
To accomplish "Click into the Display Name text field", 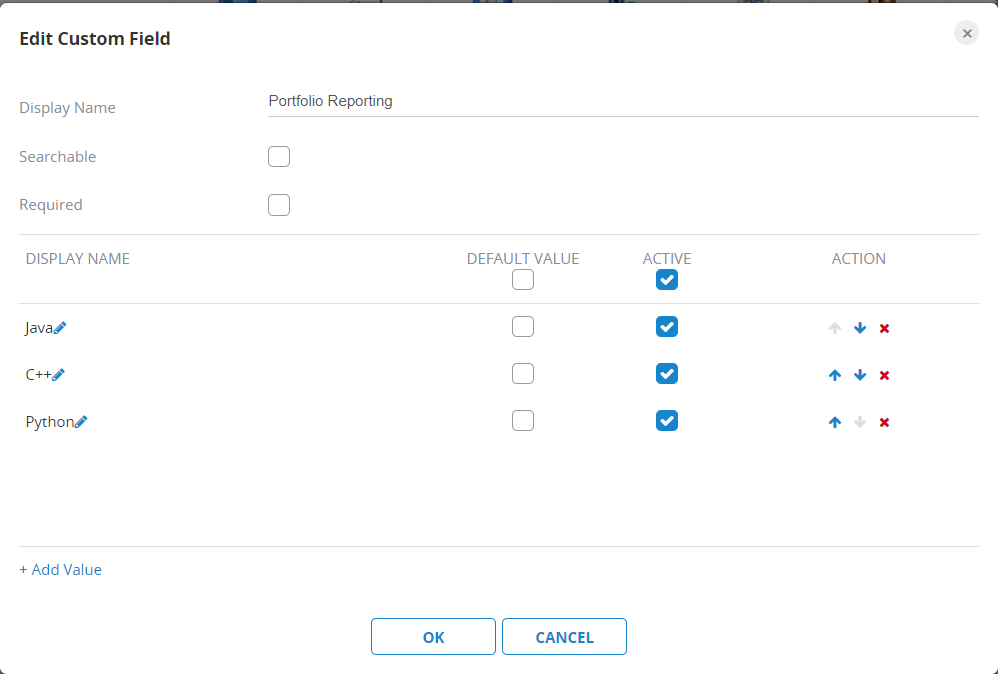I will tap(622, 101).
